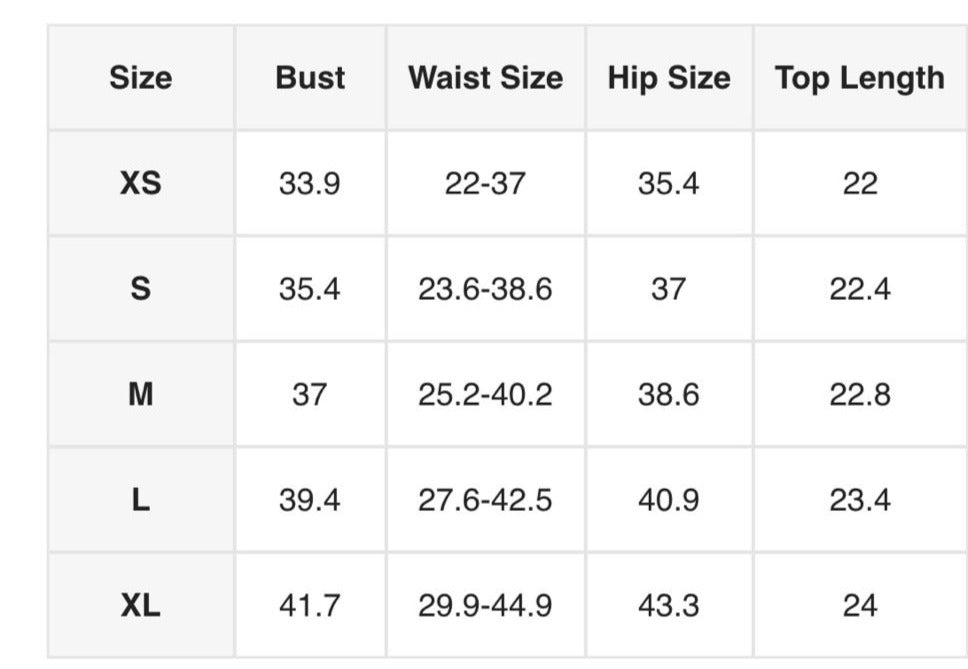Click the M size row label
The height and width of the screenshot is (669, 968).
(141, 395)
